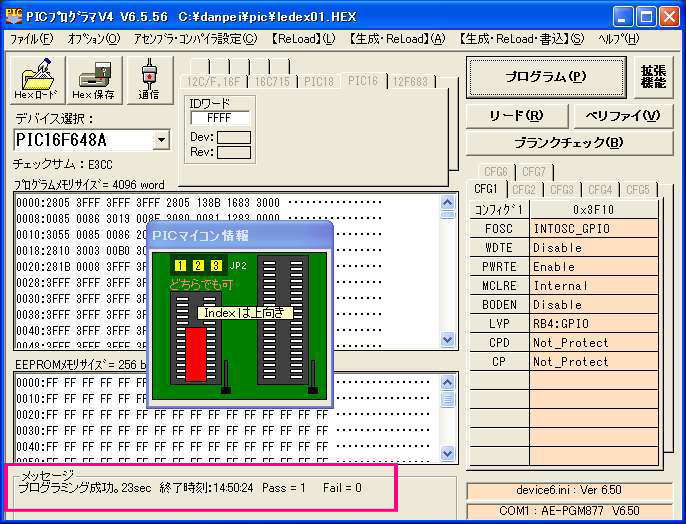The image size is (686, 524).
Task: Click the FOSC value INTOSC_GPIO cell
Action: point(594,229)
